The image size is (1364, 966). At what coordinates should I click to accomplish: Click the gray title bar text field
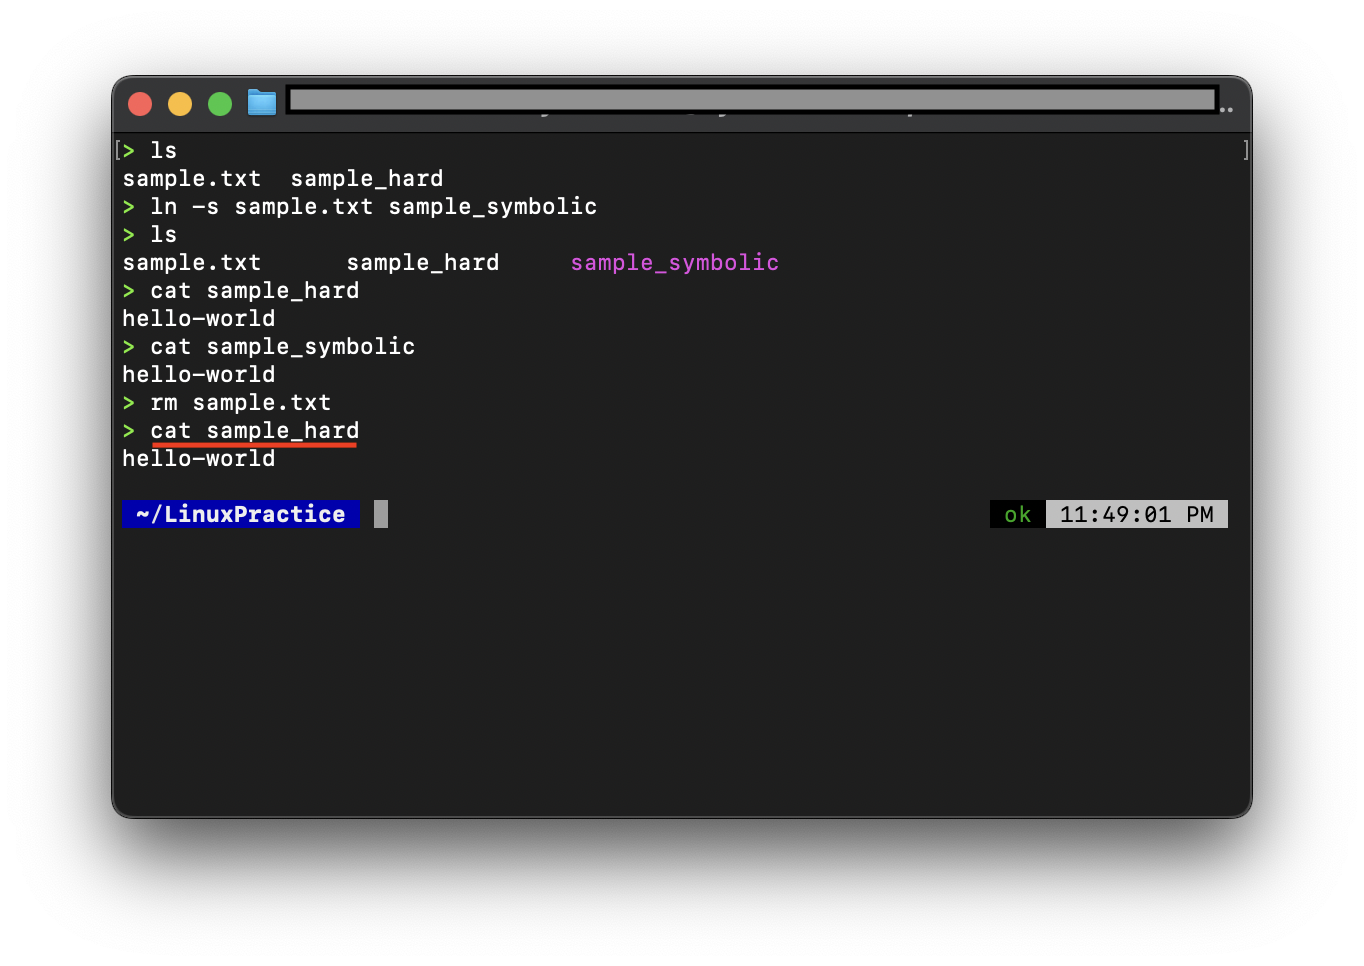coord(752,99)
